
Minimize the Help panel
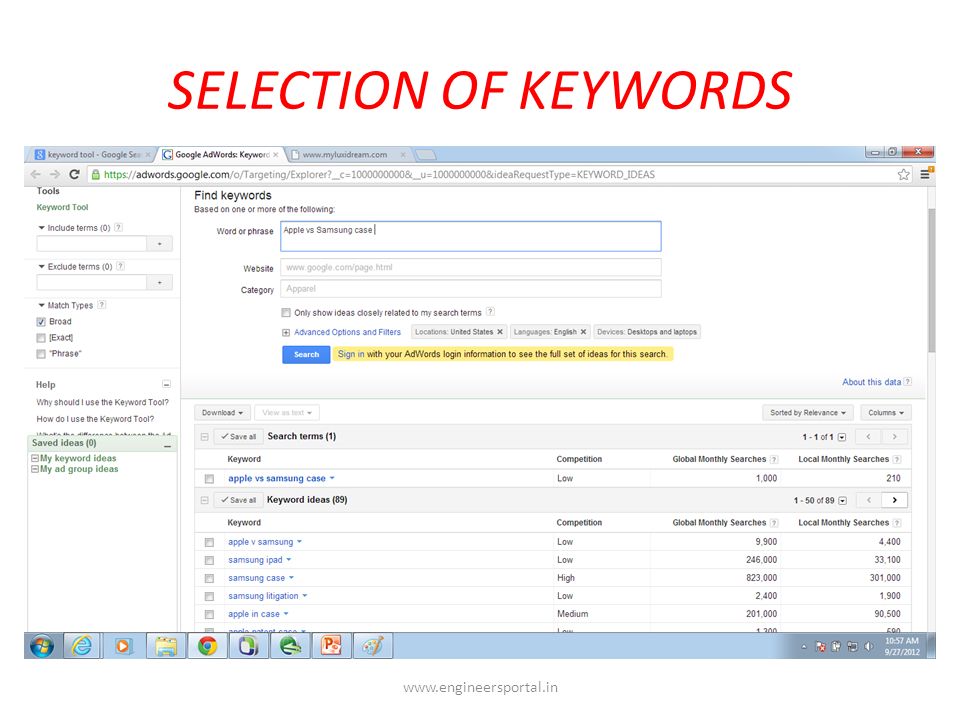click(x=166, y=384)
